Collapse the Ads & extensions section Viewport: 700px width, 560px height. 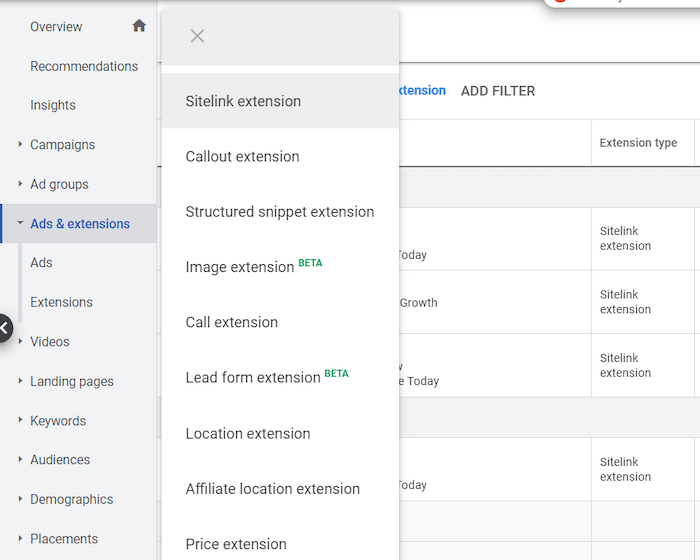coord(20,223)
